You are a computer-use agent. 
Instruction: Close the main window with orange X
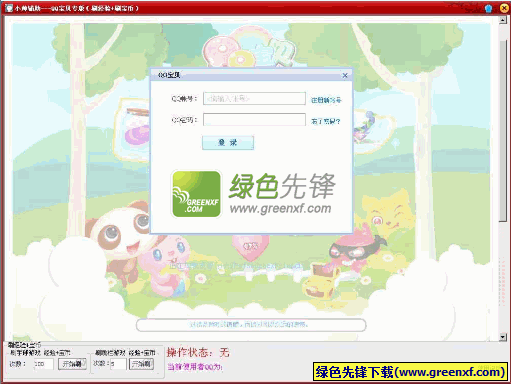(505, 8)
